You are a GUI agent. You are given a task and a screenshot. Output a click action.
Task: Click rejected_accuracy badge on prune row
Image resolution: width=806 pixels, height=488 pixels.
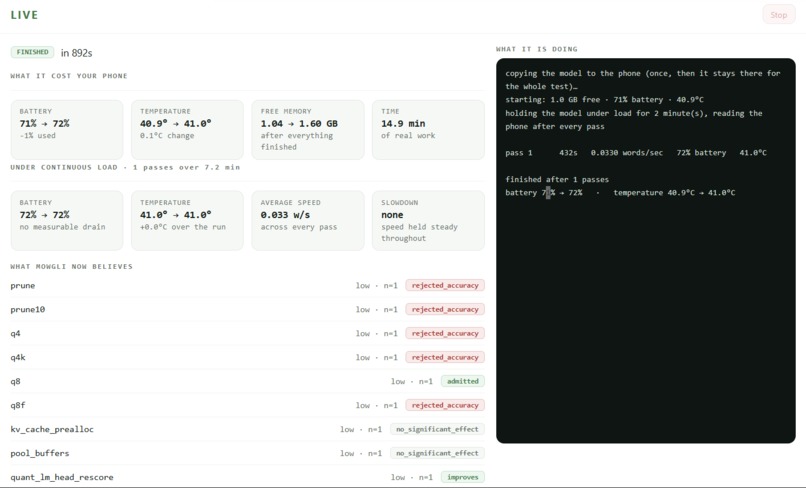pos(445,285)
